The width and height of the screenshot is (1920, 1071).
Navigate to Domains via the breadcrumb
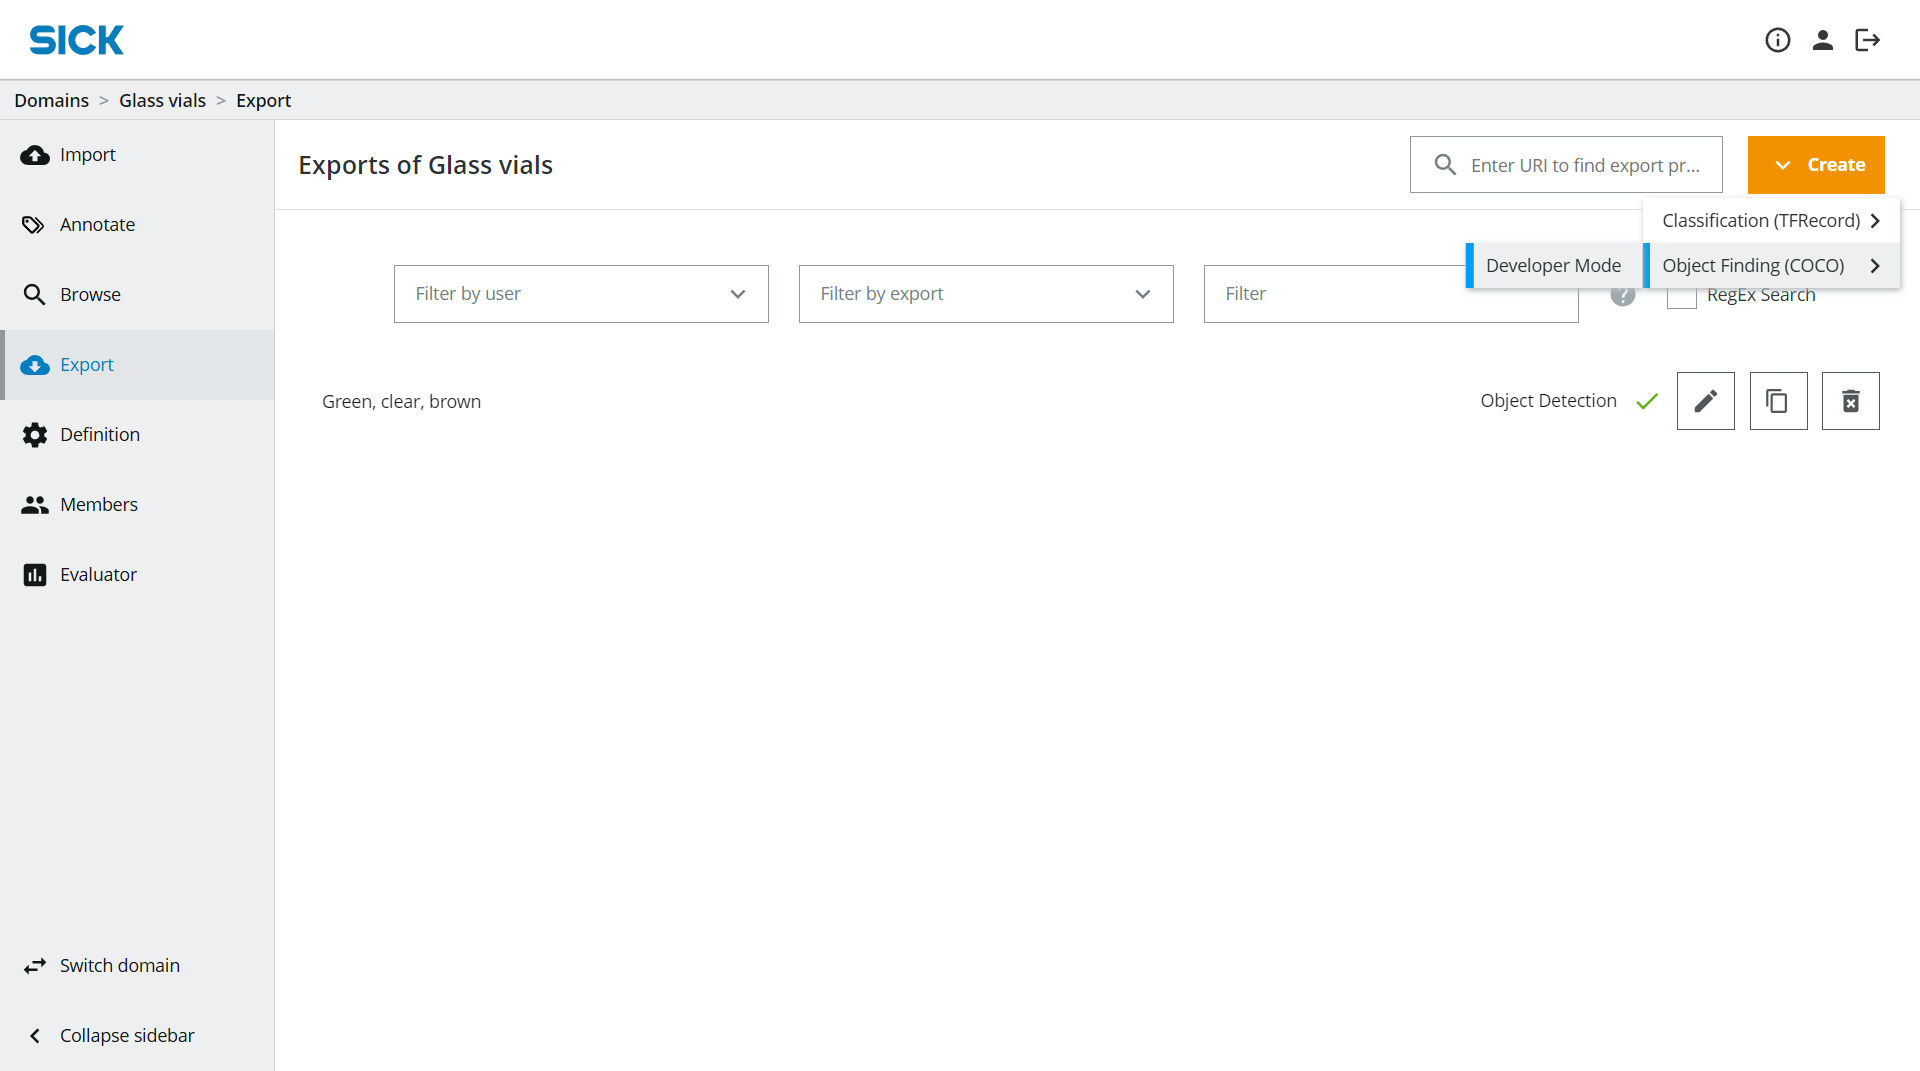tap(51, 100)
